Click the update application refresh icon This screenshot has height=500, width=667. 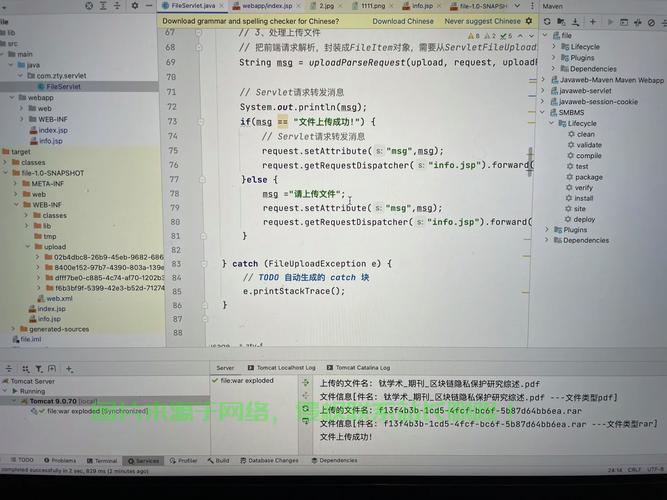(x=305, y=409)
